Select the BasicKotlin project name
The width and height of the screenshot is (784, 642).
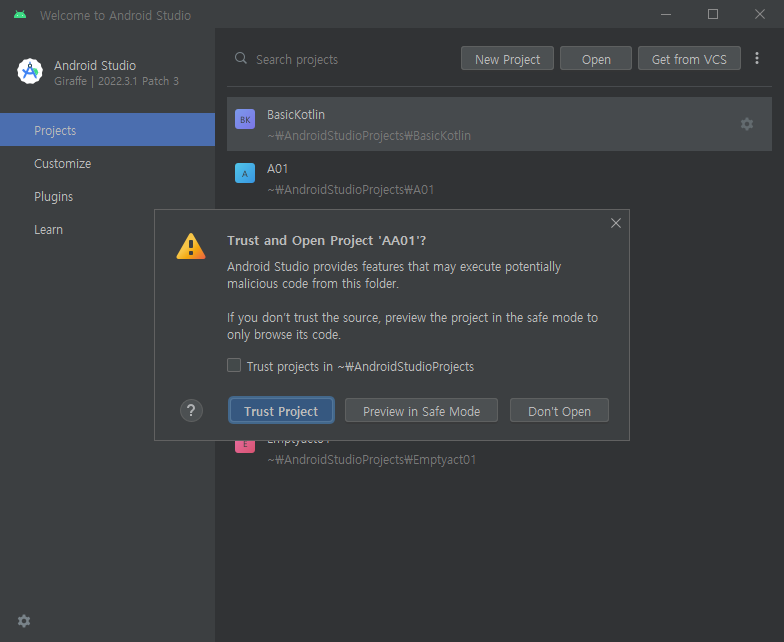tap(296, 114)
